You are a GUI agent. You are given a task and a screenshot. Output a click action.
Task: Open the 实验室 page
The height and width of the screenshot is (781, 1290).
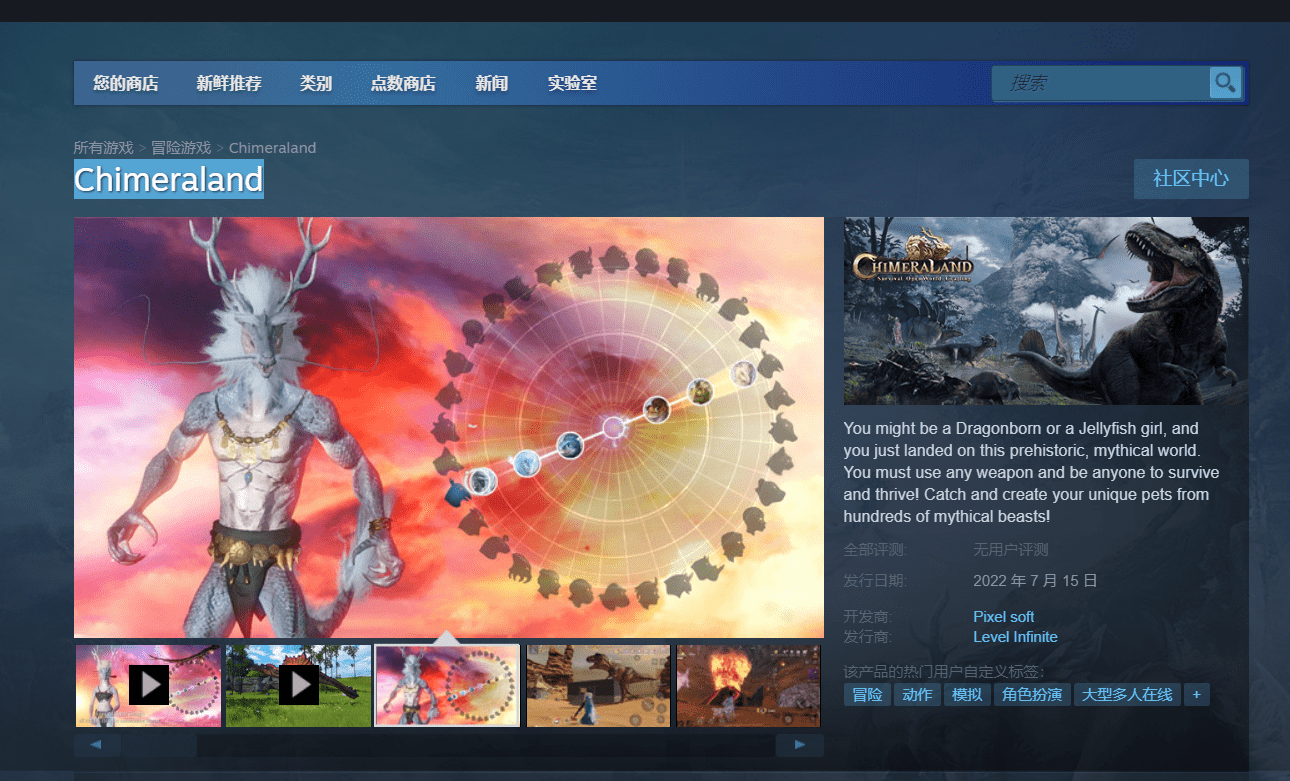[572, 83]
